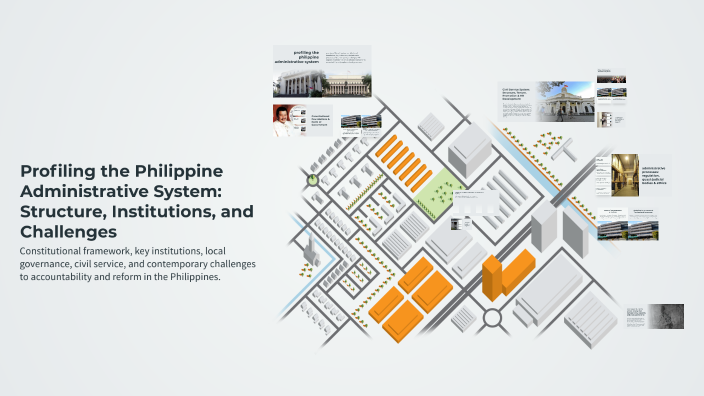Viewport: 704px width, 396px height.
Task: Open the pale slide overlapping the green park
Action: [475, 203]
